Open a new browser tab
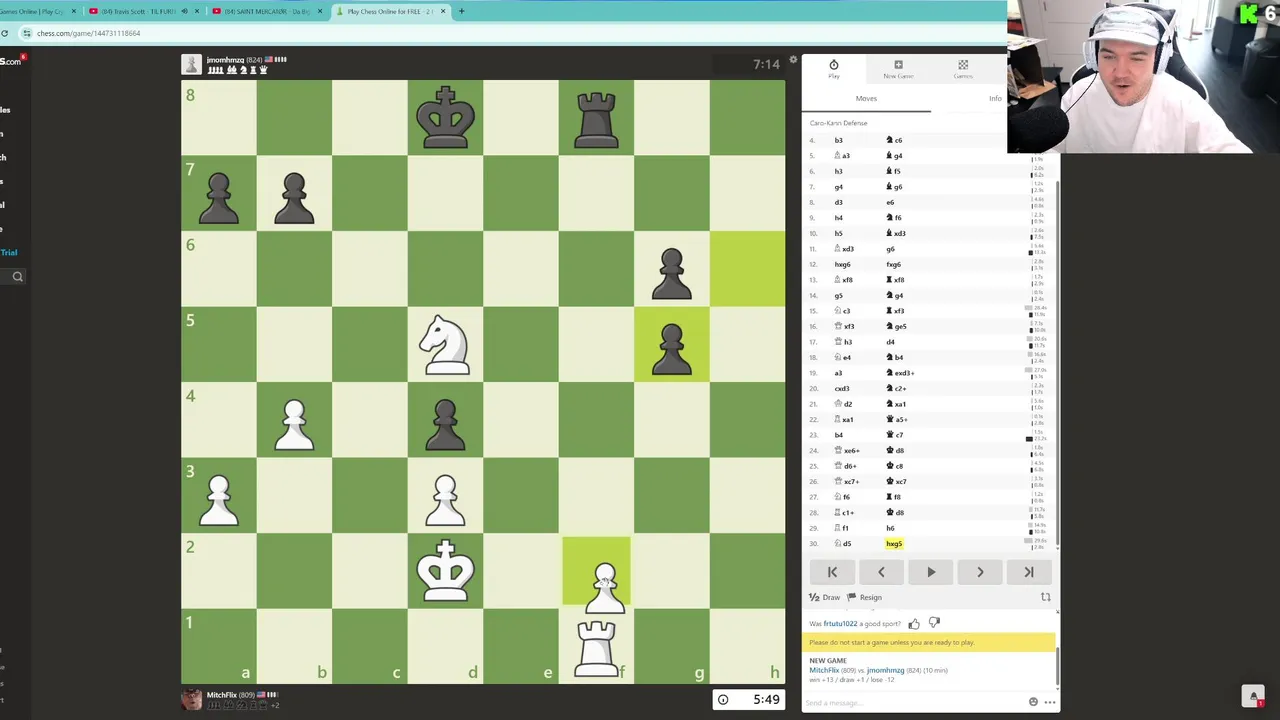1280x720 pixels. (x=461, y=11)
